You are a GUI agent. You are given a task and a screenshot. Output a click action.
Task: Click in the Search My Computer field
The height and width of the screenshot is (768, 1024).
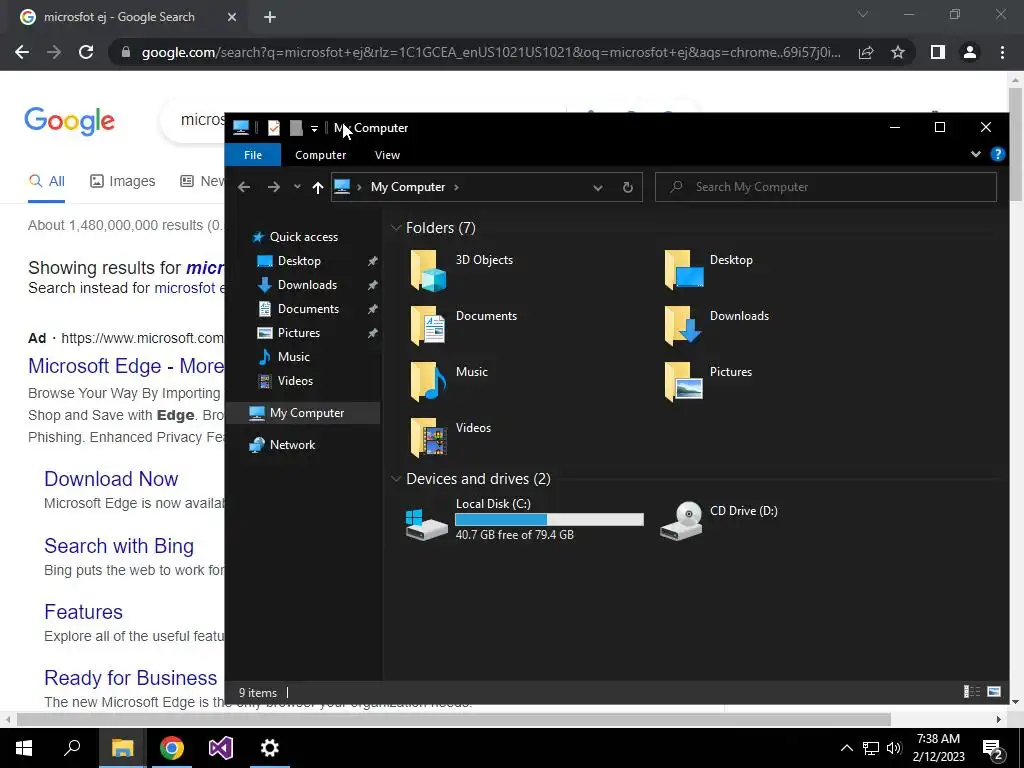826,187
